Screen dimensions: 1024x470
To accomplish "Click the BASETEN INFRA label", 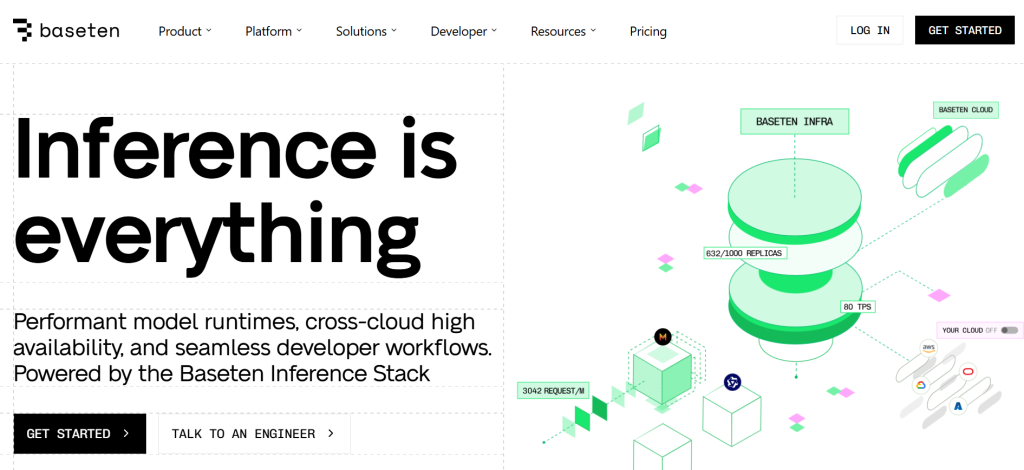I will (794, 121).
